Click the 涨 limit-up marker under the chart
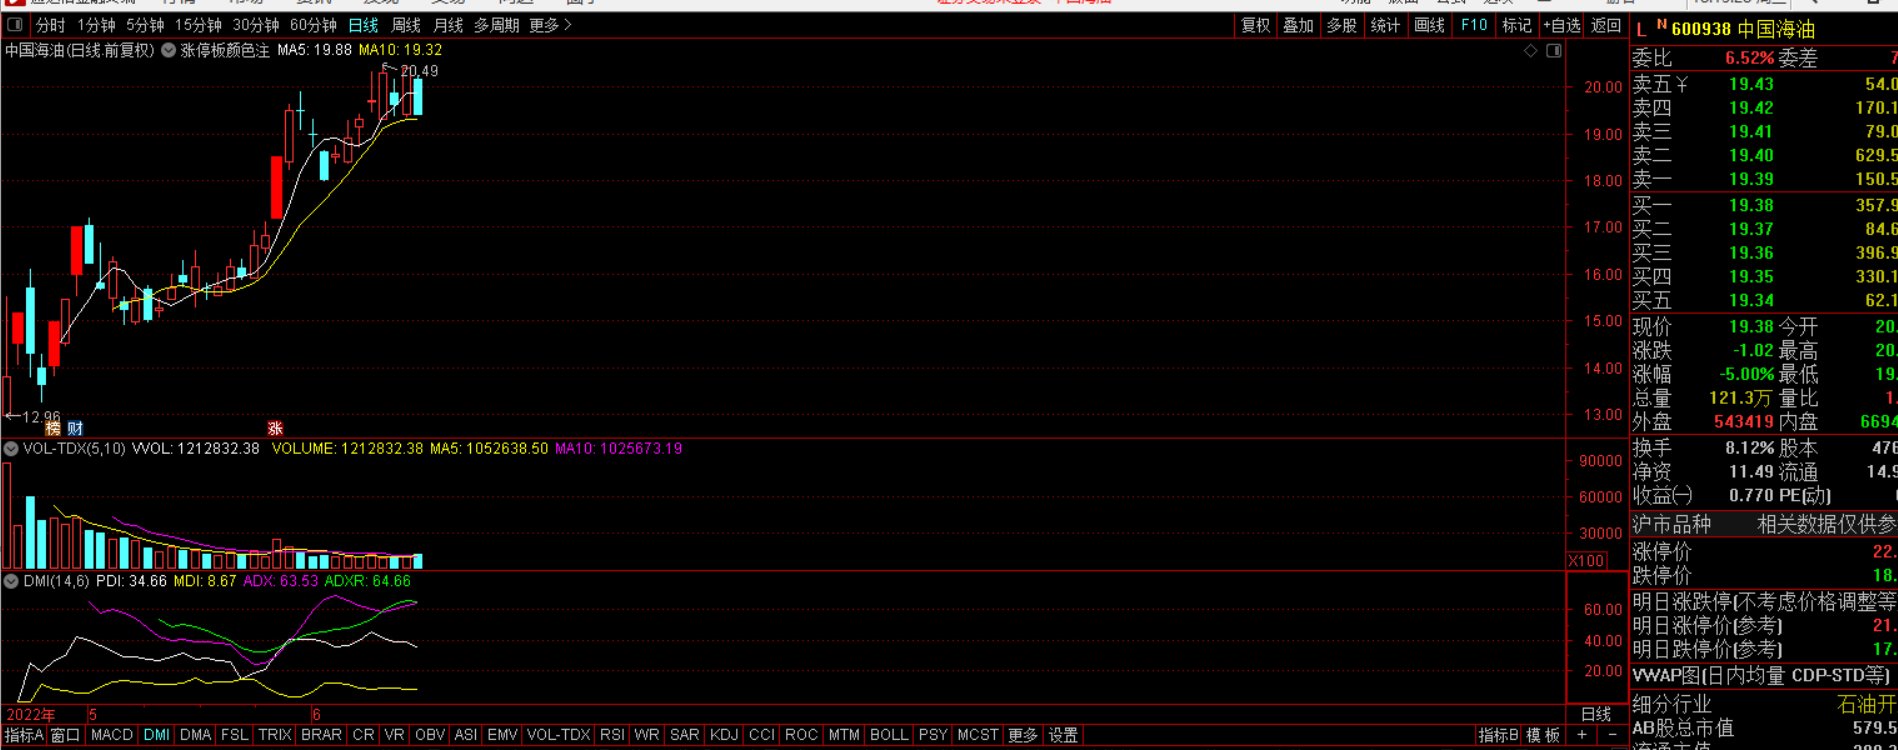This screenshot has height=750, width=1898. point(275,428)
